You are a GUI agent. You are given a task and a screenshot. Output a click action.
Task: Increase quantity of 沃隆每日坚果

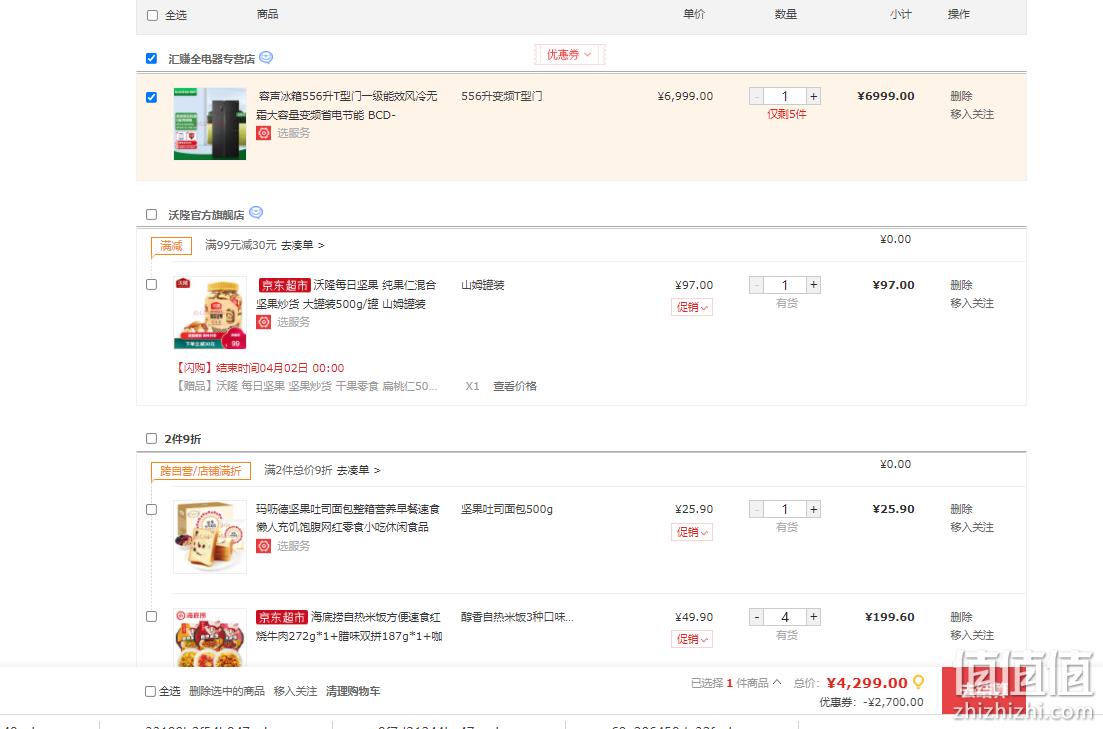(x=813, y=285)
